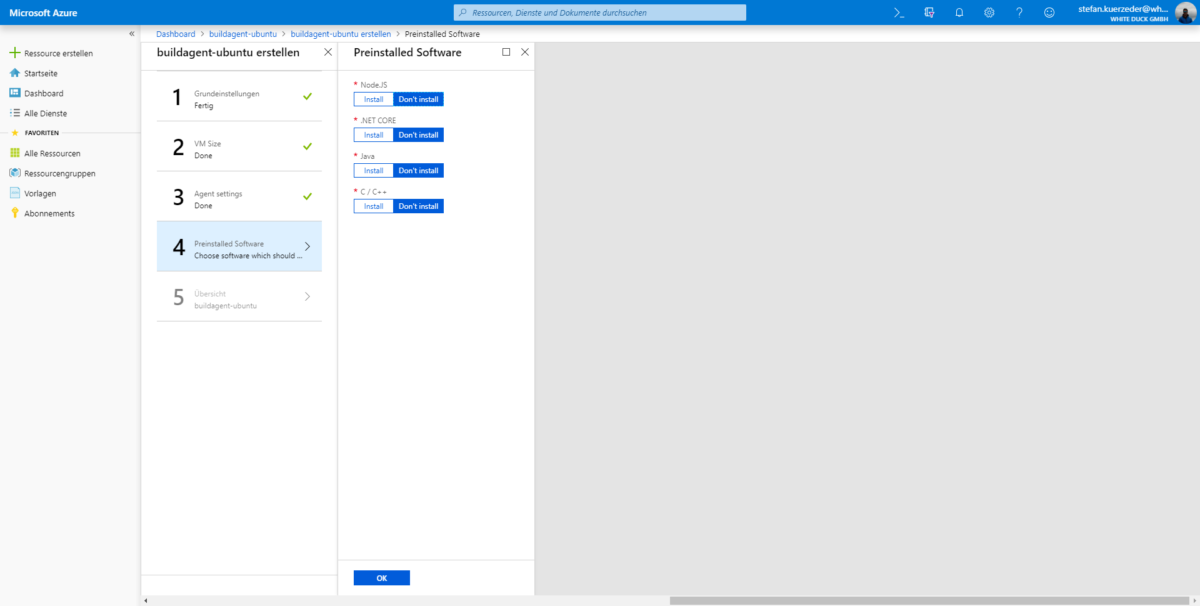Open Cloud Shell from the top bar
Viewport: 1200px width, 606px height.
[x=898, y=12]
